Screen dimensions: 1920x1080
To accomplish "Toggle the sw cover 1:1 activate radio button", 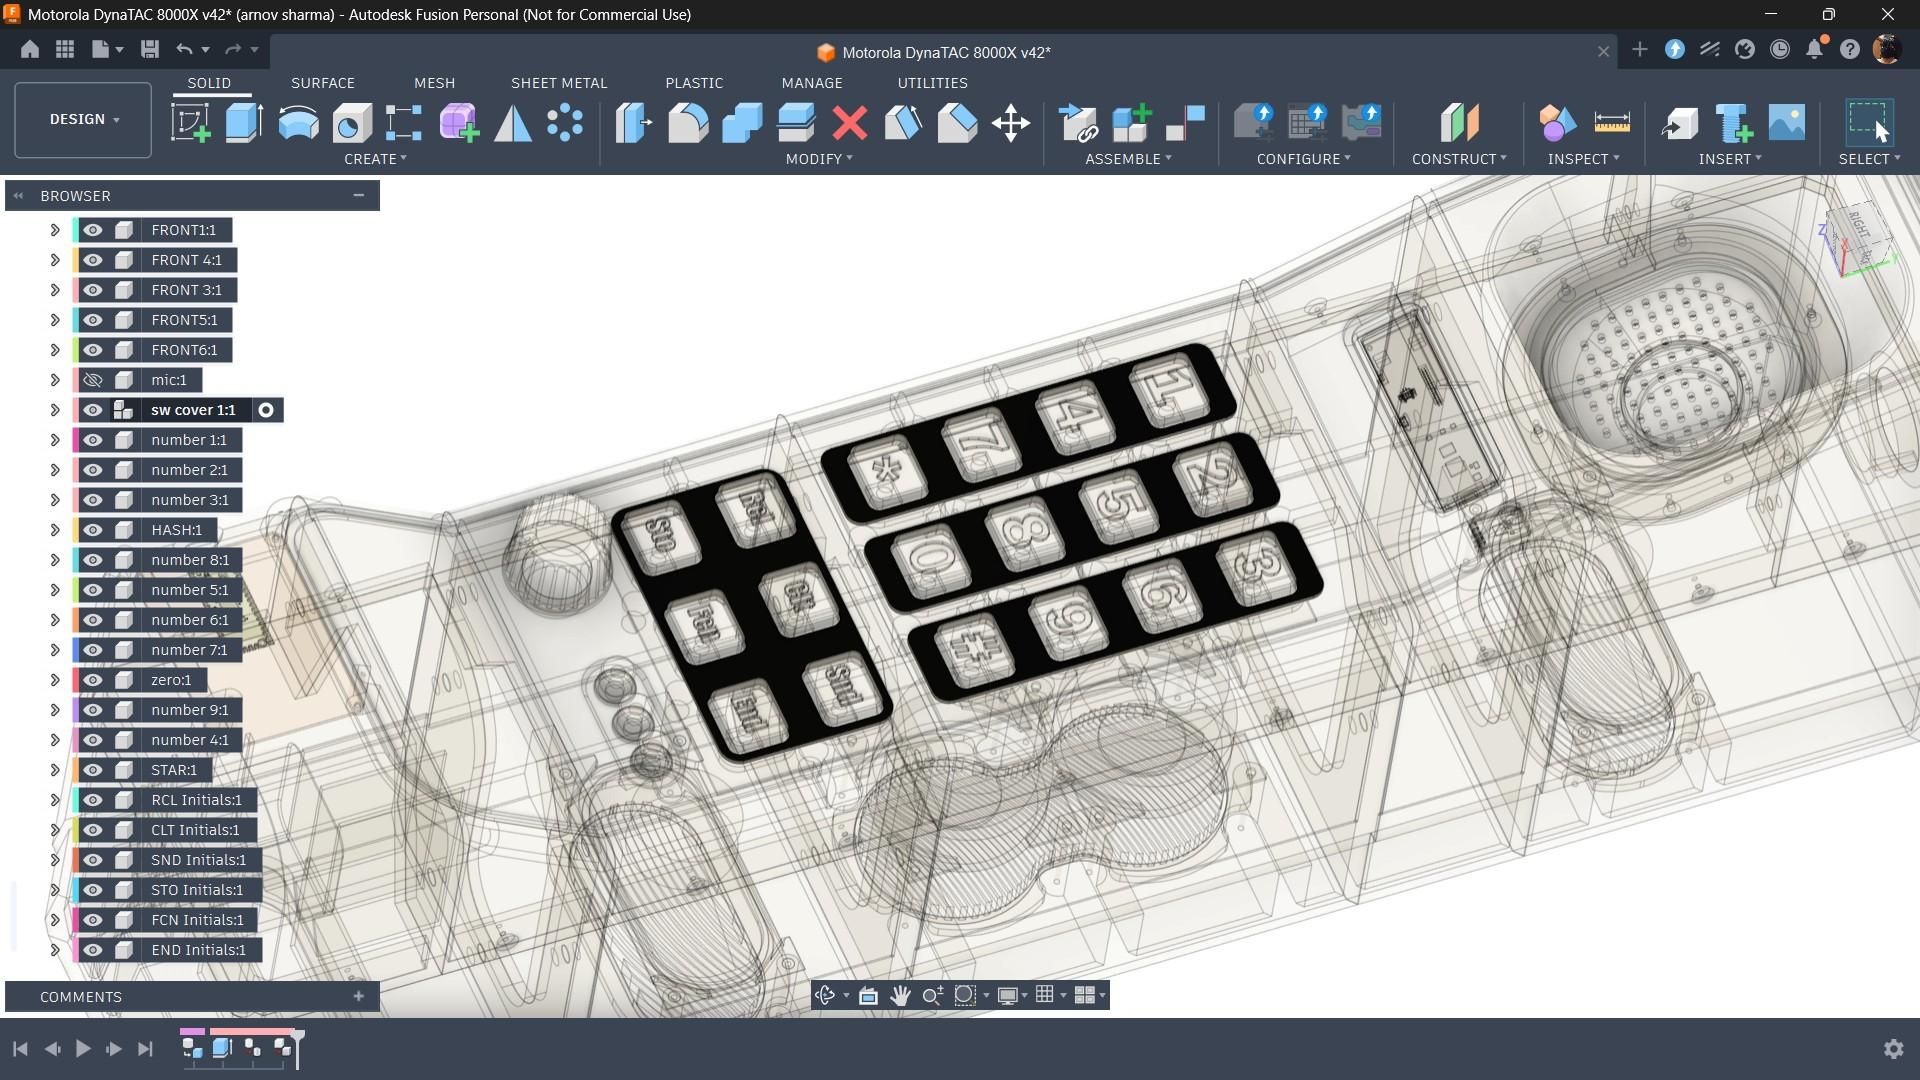I will pyautogui.click(x=266, y=410).
